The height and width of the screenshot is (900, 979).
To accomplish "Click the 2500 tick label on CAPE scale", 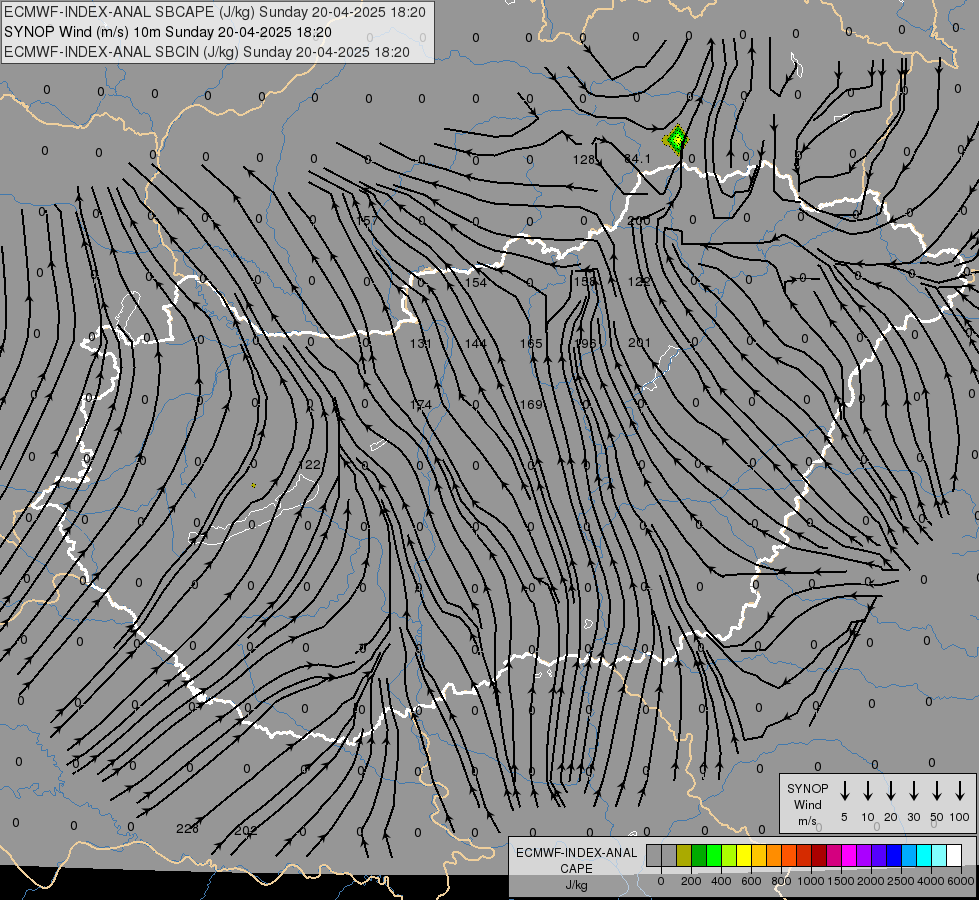I will coord(900,881).
